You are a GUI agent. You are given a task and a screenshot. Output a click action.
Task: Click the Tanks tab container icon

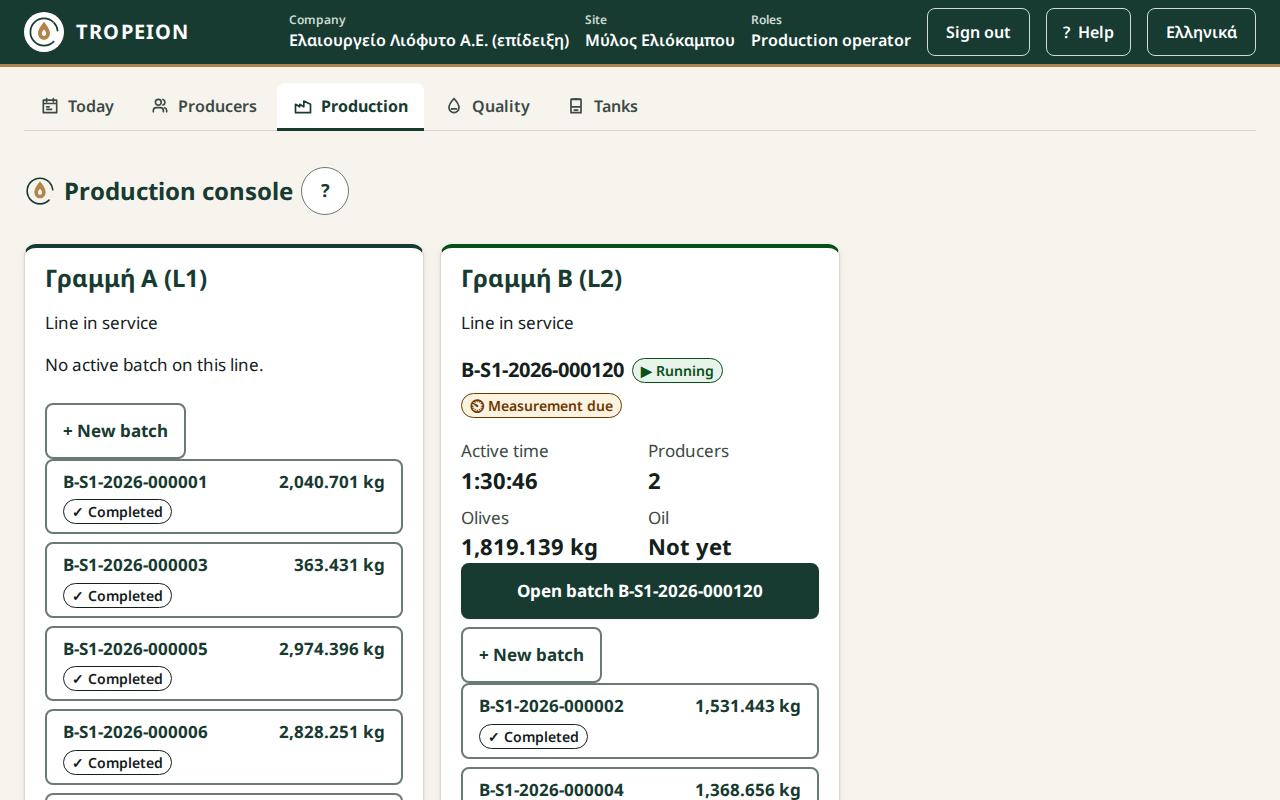[x=576, y=106]
